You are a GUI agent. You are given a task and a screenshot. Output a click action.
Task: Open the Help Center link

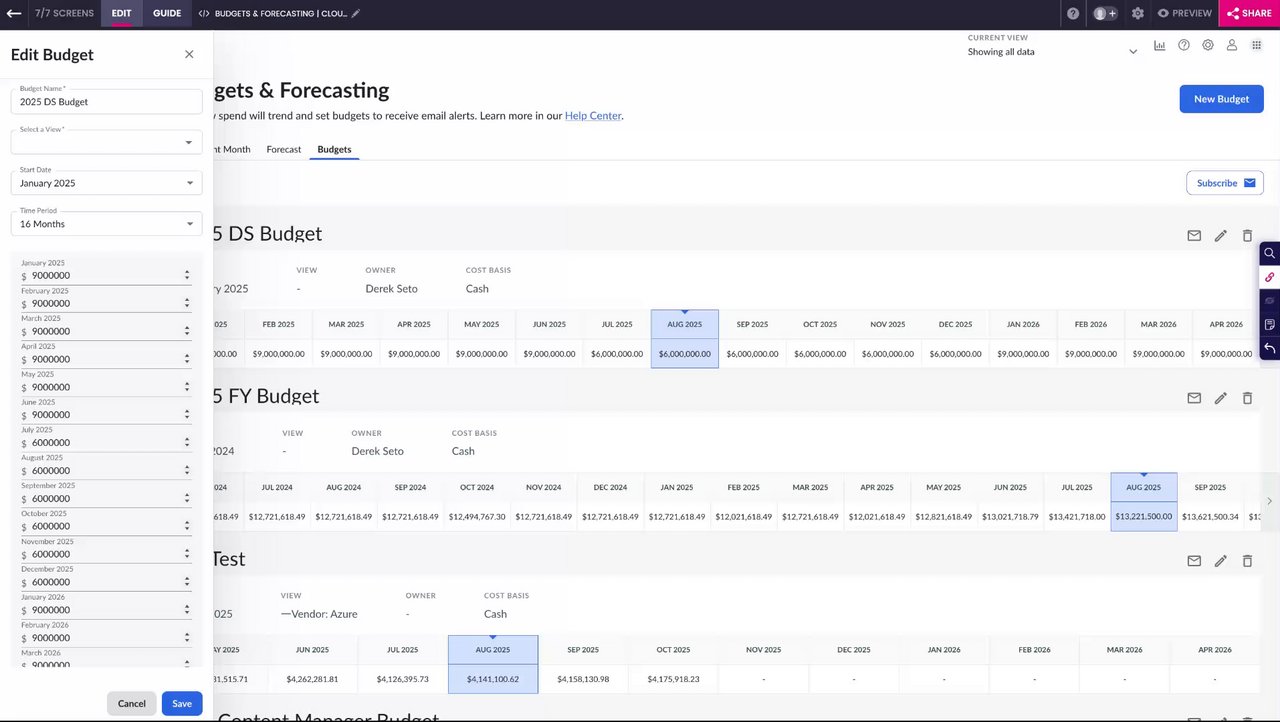point(593,116)
